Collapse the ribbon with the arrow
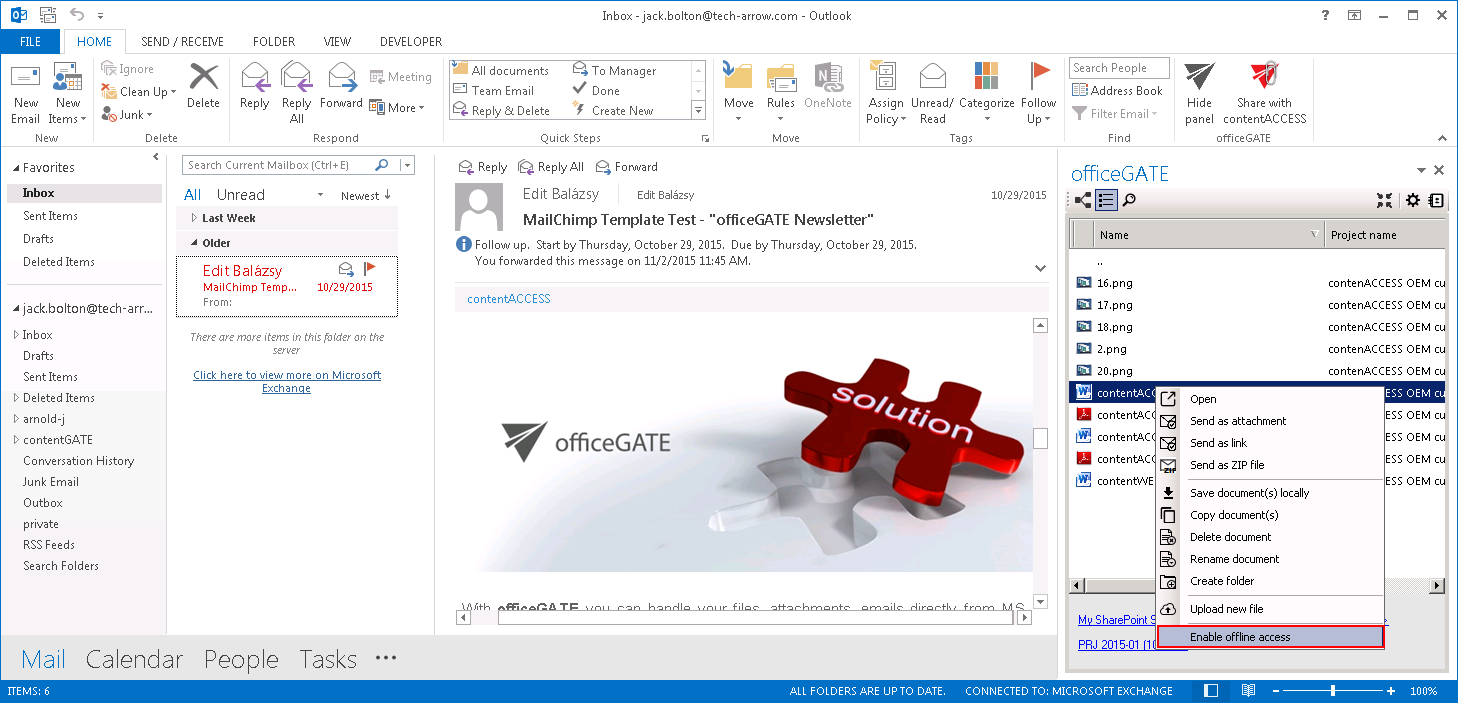 1441,138
